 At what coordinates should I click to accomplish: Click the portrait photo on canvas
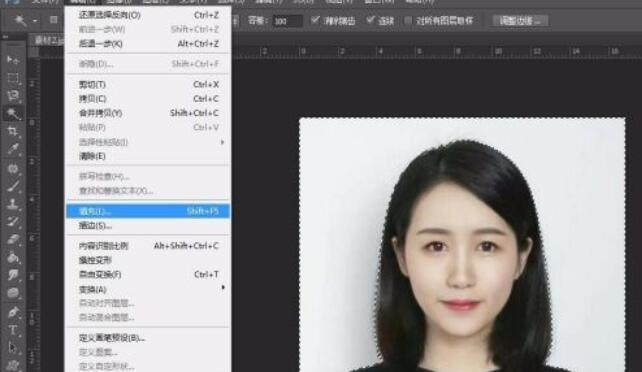462,245
